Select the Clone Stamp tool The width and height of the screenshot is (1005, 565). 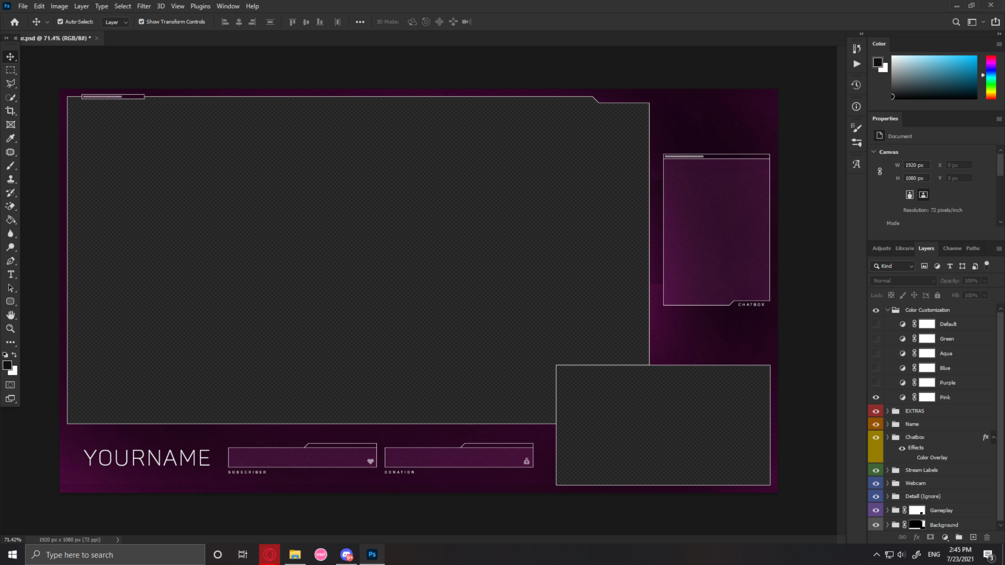tap(11, 179)
